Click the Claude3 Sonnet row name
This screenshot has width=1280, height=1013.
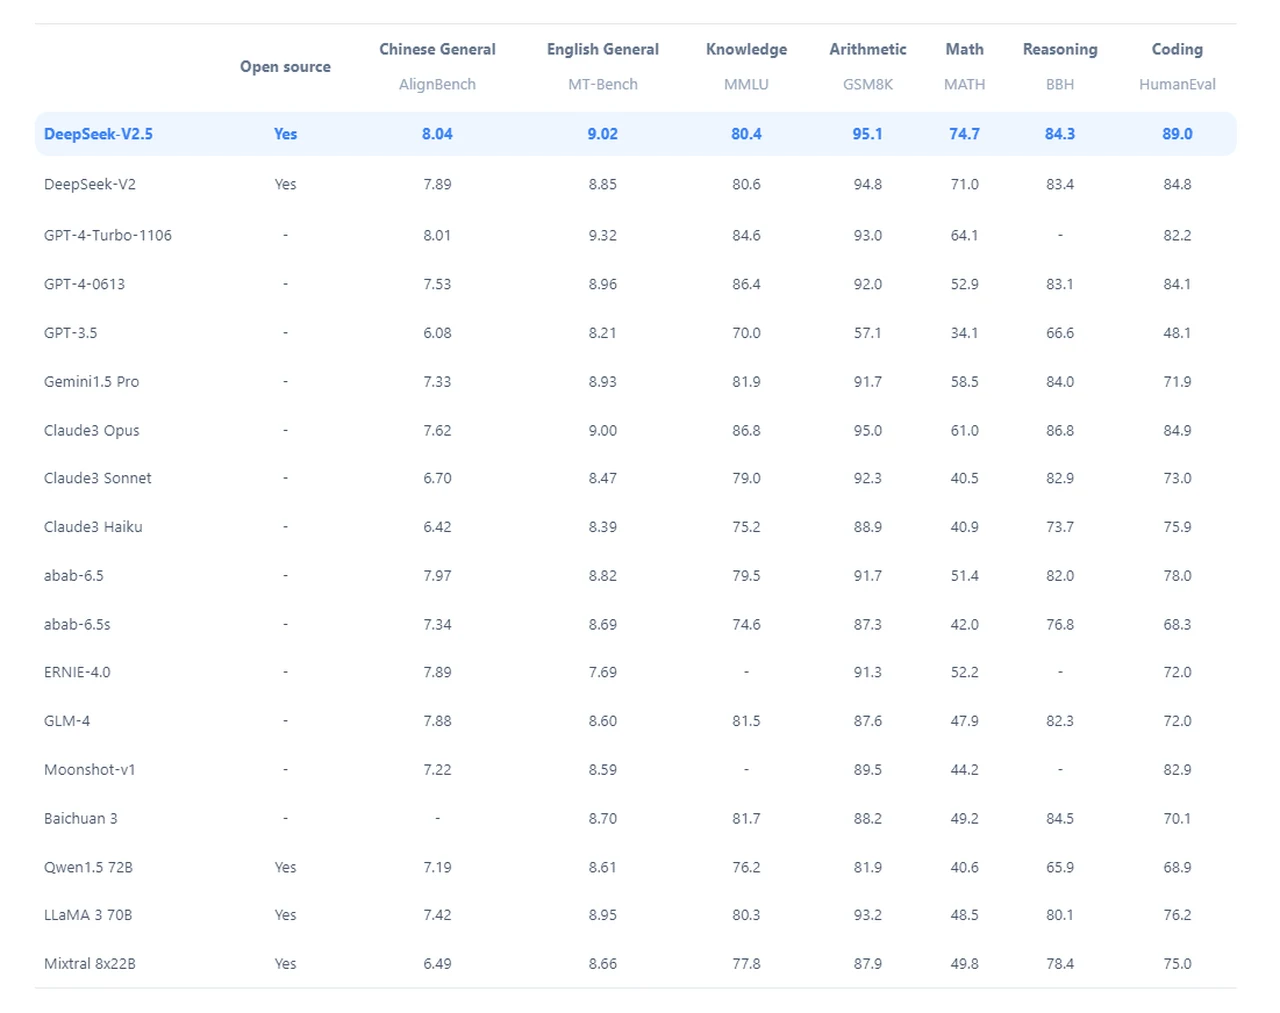(x=98, y=478)
